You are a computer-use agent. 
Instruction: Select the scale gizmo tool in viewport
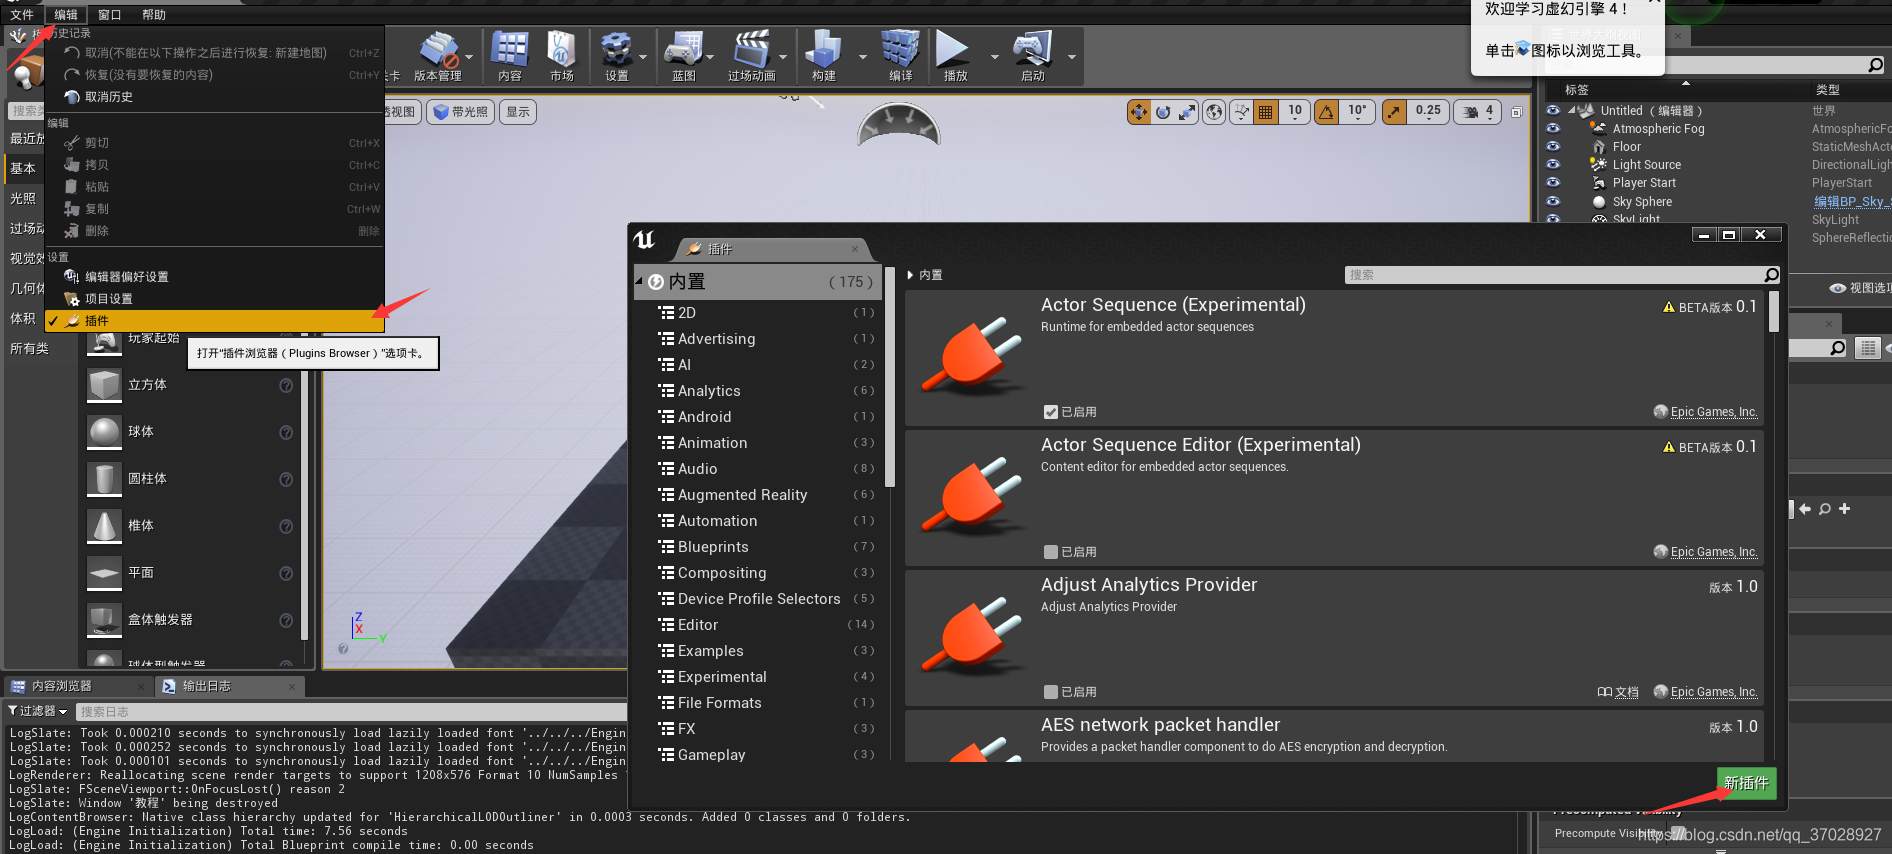coord(1187,112)
